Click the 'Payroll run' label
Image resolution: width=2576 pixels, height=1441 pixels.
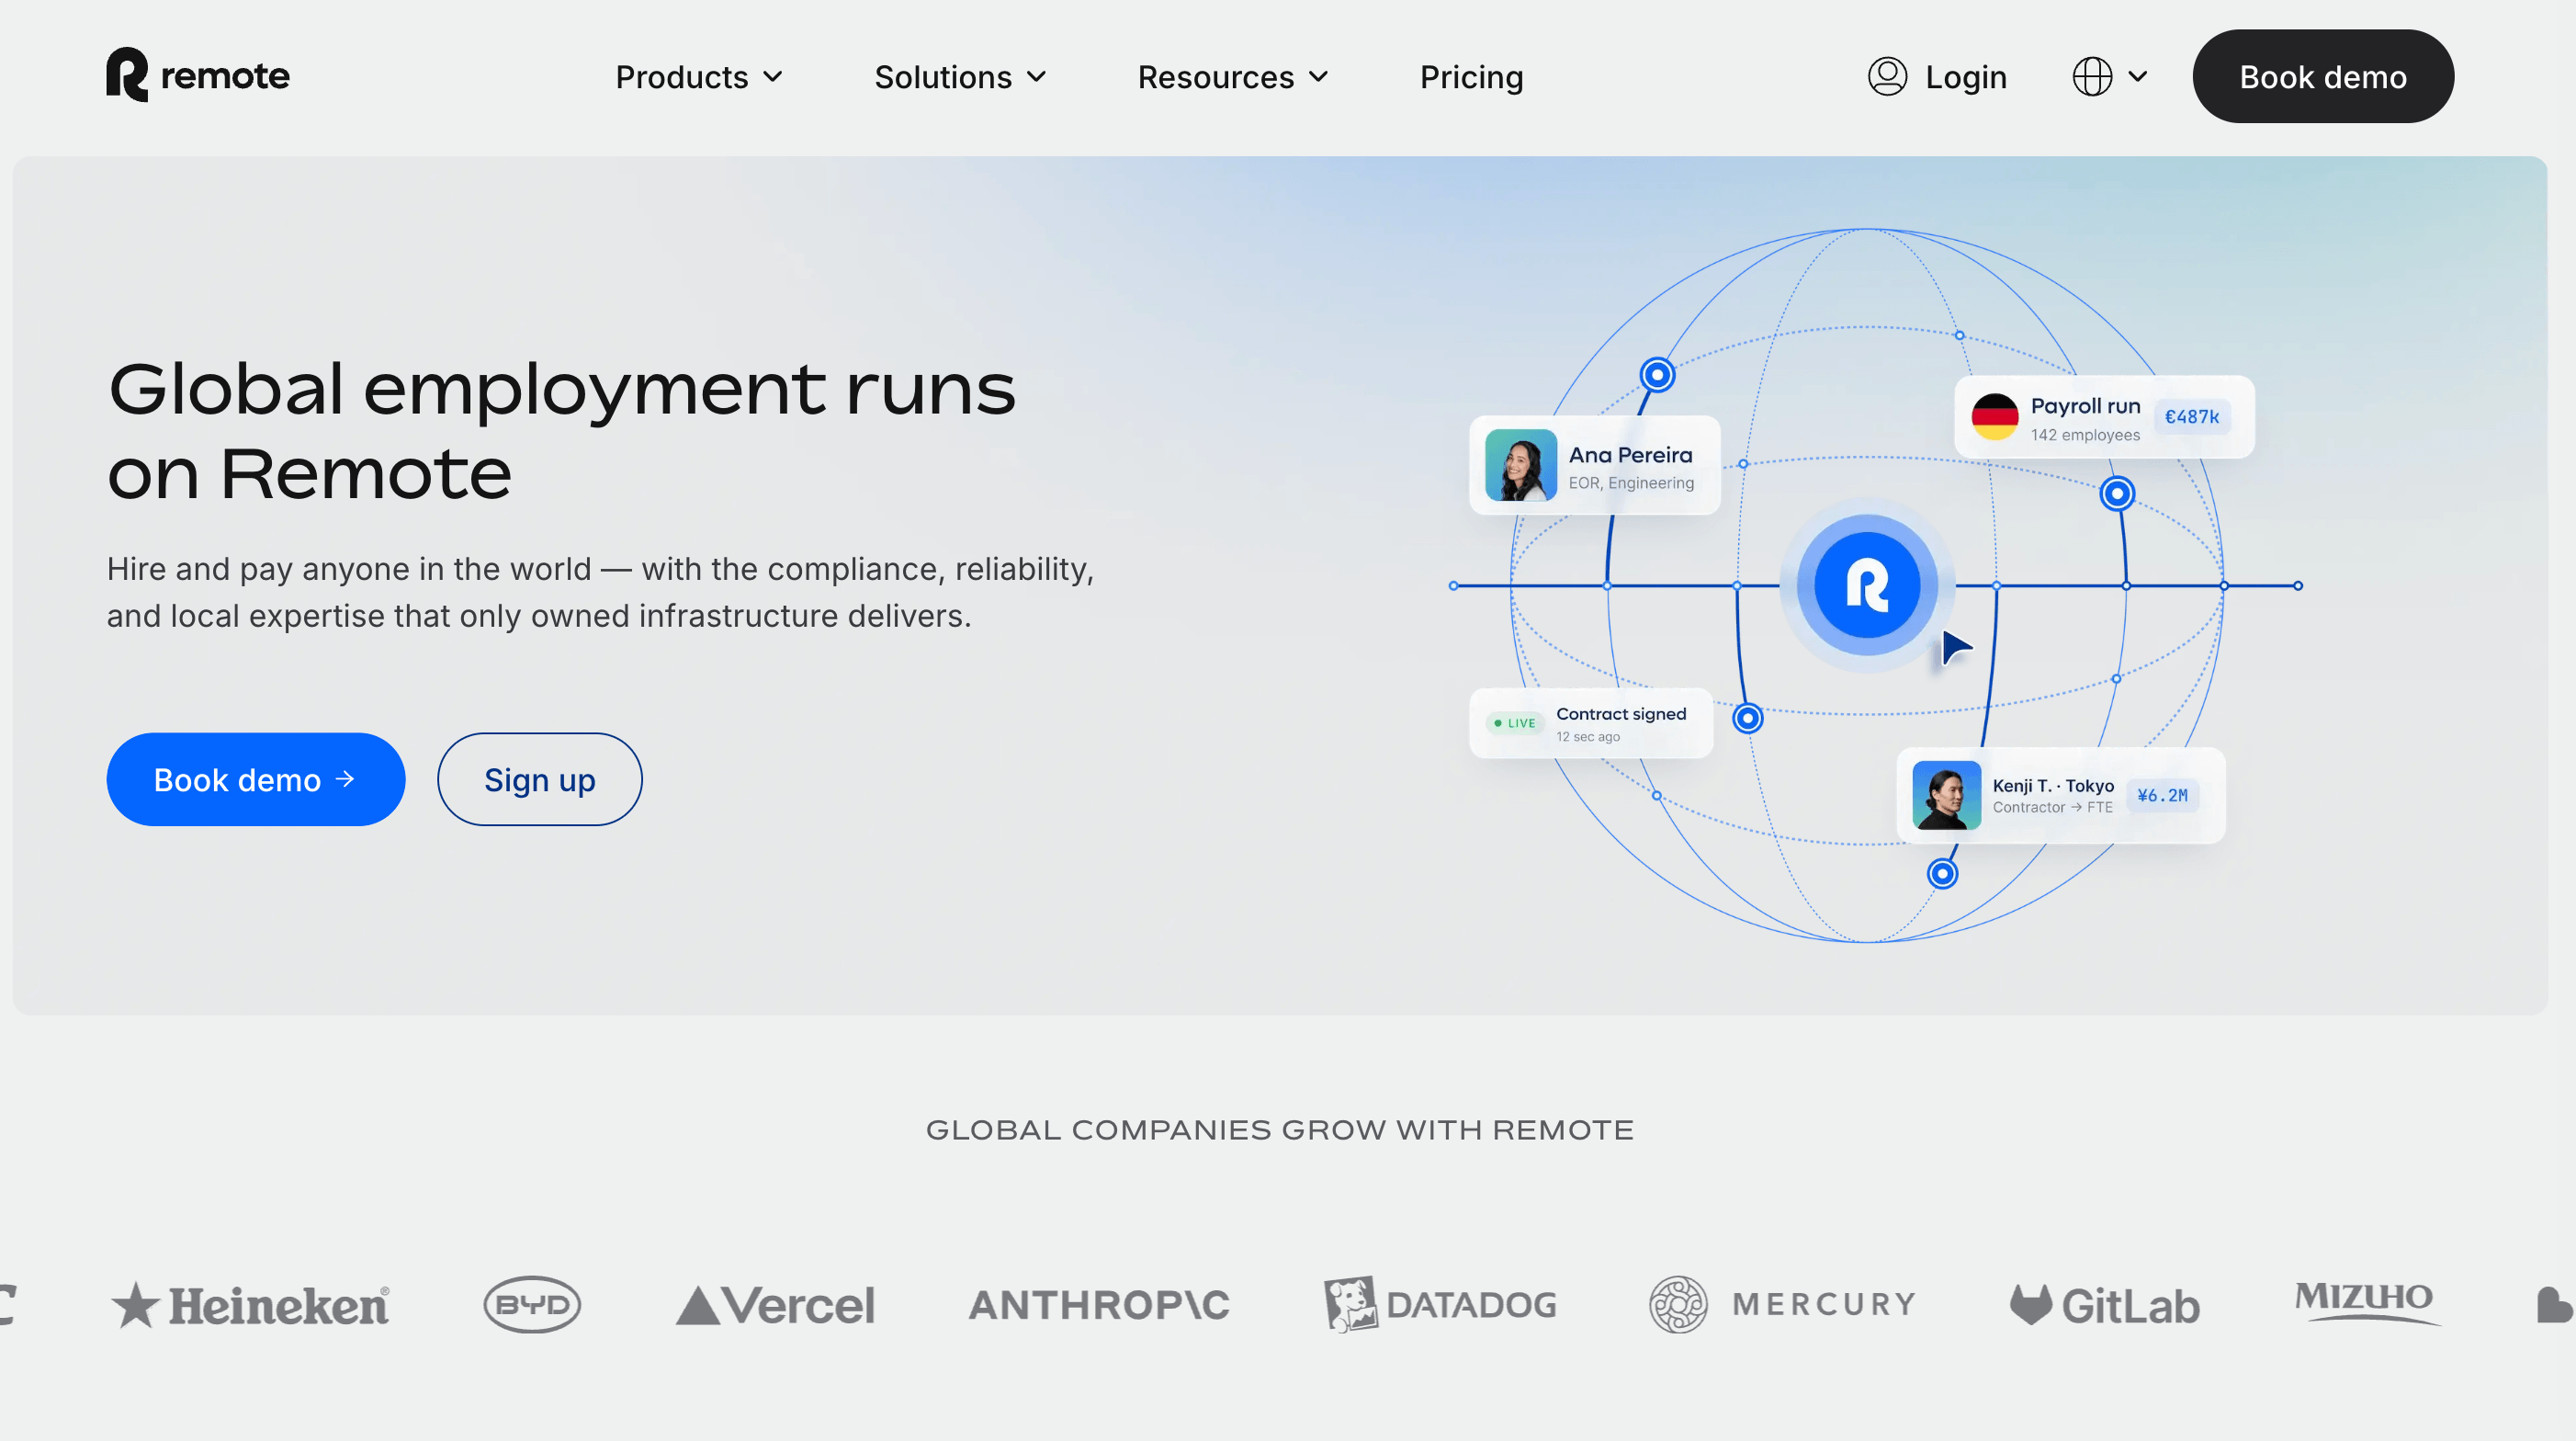pyautogui.click(x=2085, y=406)
